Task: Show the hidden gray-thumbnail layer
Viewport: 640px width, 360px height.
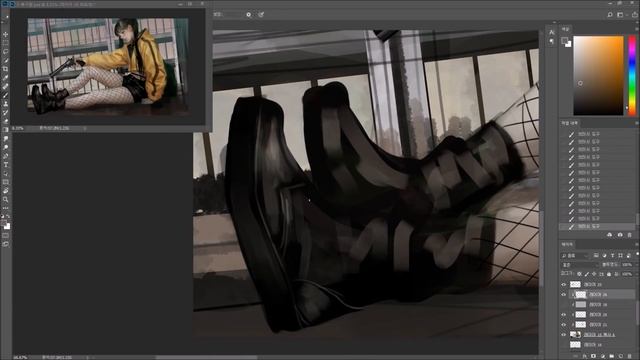Action: pyautogui.click(x=564, y=304)
